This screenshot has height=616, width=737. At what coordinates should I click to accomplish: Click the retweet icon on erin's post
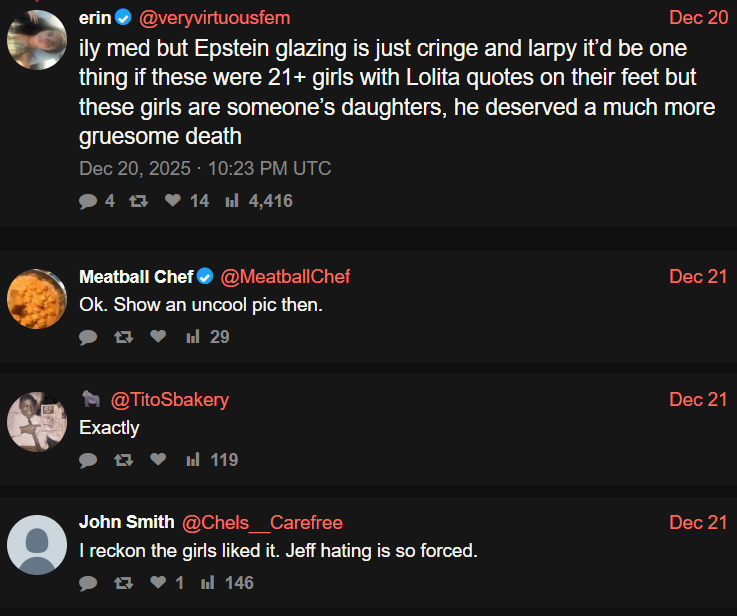pyautogui.click(x=139, y=201)
